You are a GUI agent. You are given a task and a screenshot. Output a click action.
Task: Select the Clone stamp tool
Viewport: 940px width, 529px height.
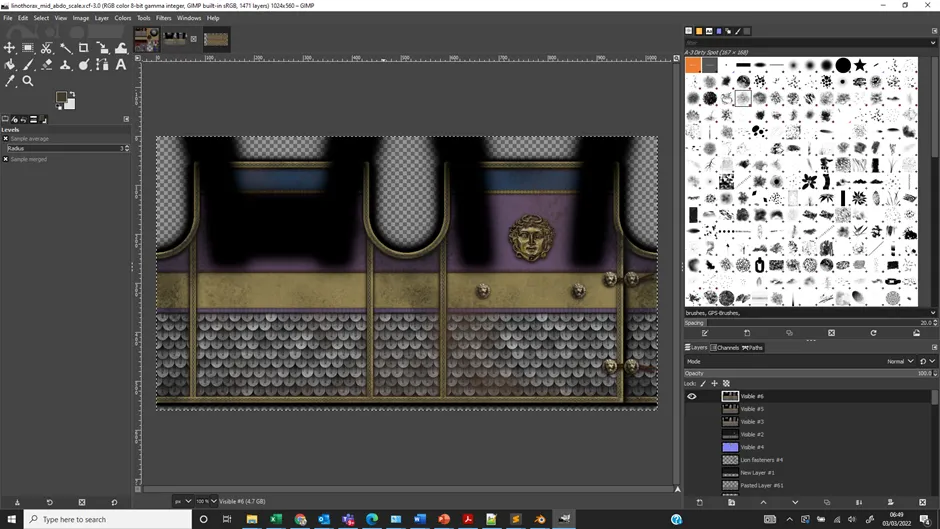(65, 65)
